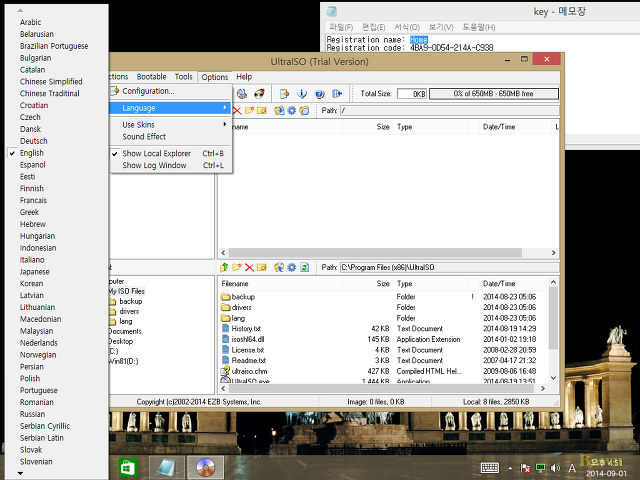This screenshot has width=640, height=480.
Task: Open the on-screen keyboard tray icon
Action: (x=490, y=468)
